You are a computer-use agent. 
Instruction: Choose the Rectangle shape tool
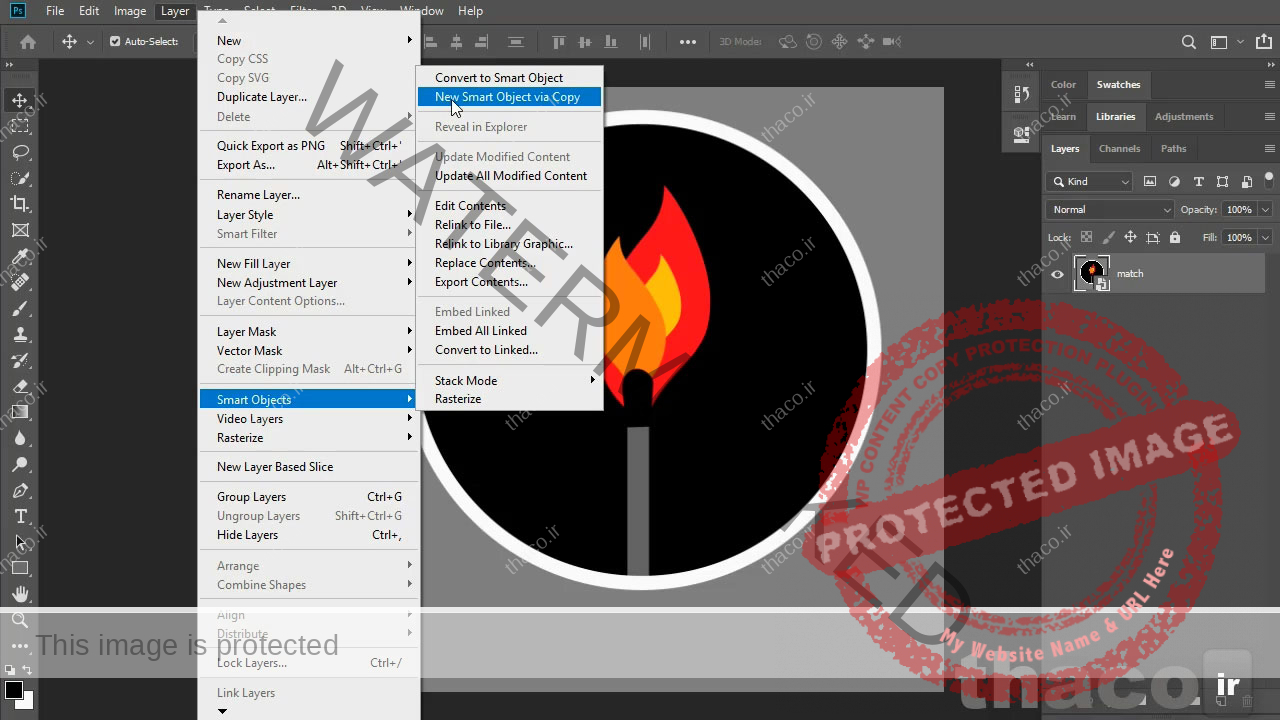click(x=20, y=568)
